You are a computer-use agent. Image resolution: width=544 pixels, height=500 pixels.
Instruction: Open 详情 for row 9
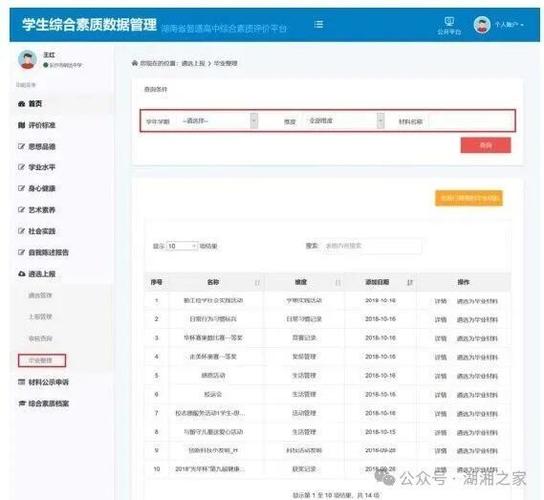(x=441, y=451)
